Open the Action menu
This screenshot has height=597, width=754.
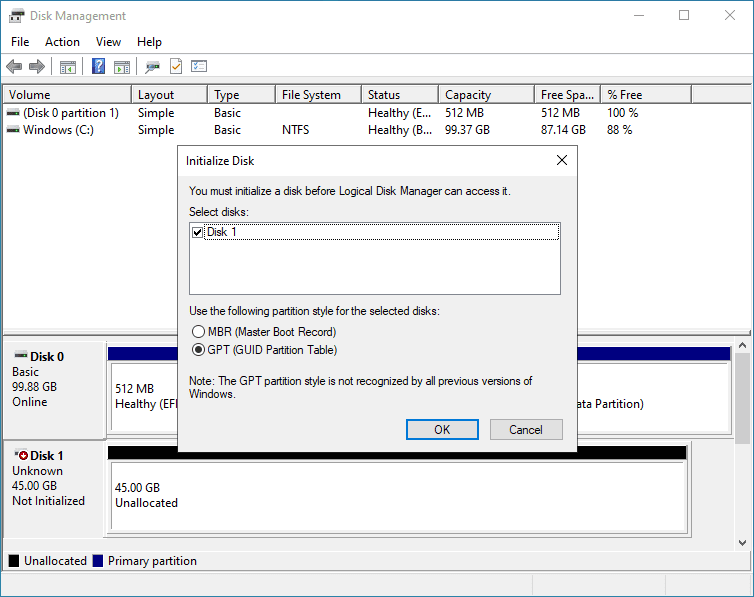point(63,42)
